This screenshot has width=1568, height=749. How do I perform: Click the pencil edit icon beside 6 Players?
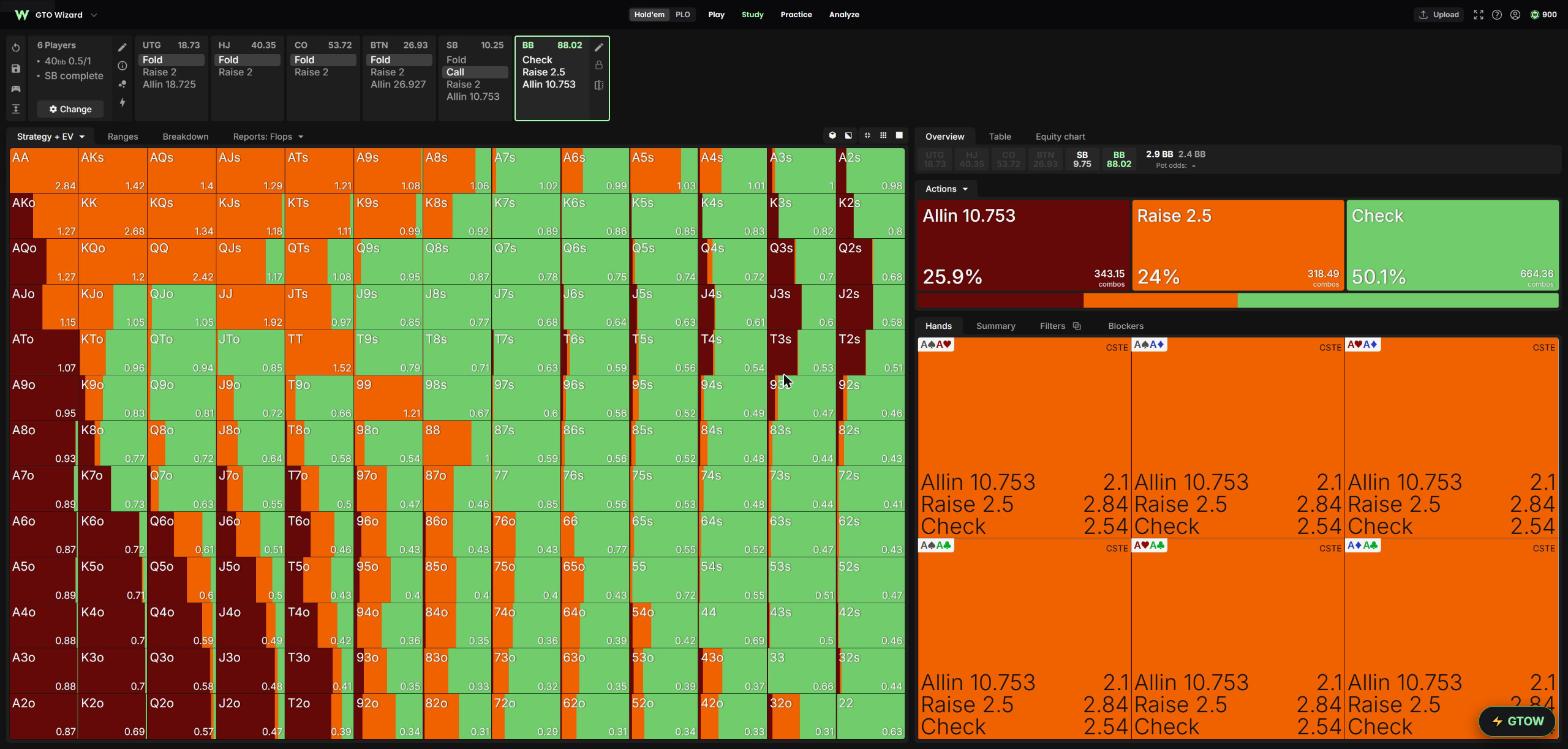pyautogui.click(x=122, y=47)
